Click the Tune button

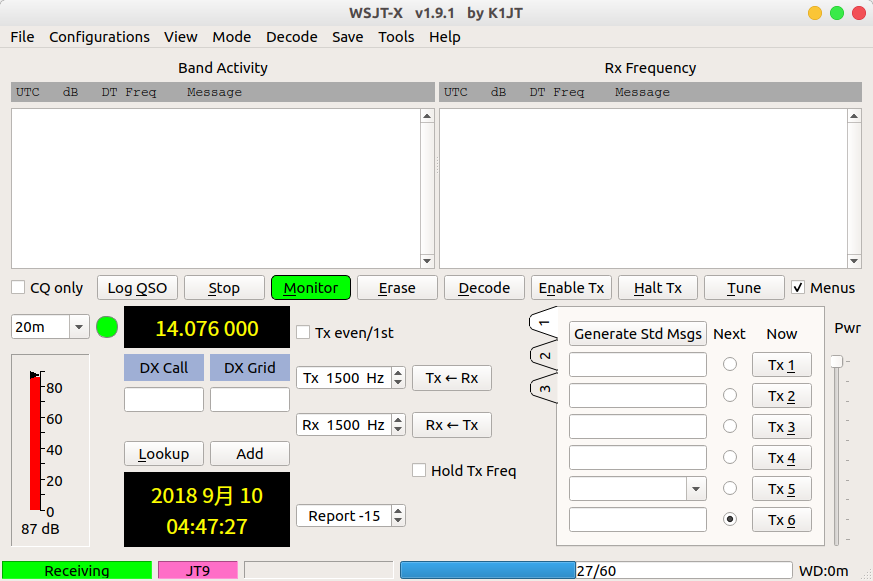744,288
